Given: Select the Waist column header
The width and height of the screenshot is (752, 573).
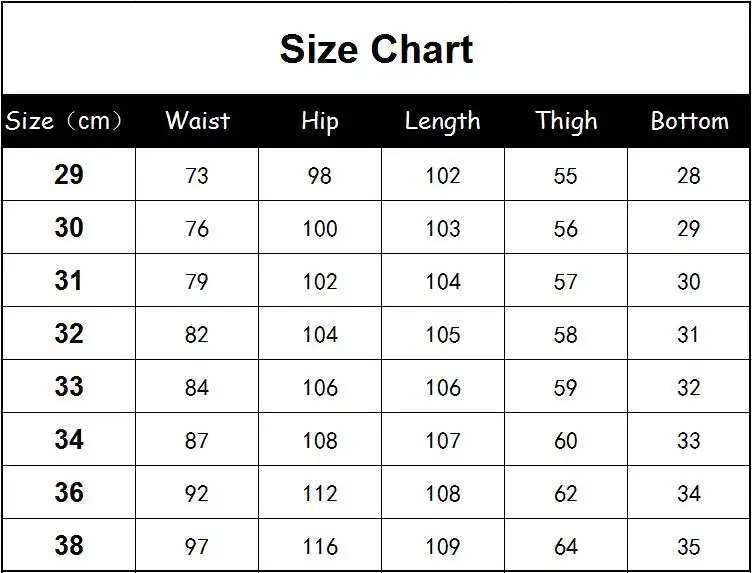Looking at the screenshot, I should [198, 120].
